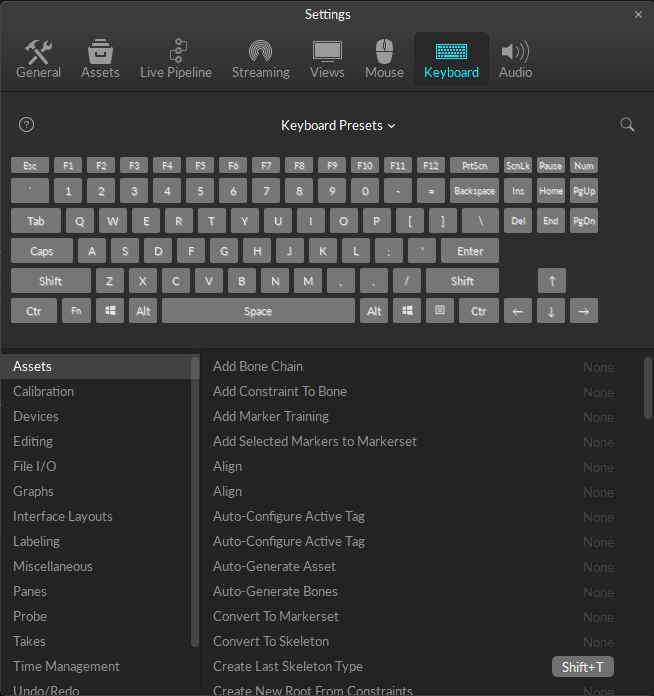Image resolution: width=654 pixels, height=696 pixels.
Task: Select the Calibration category
Action: pyautogui.click(x=43, y=391)
